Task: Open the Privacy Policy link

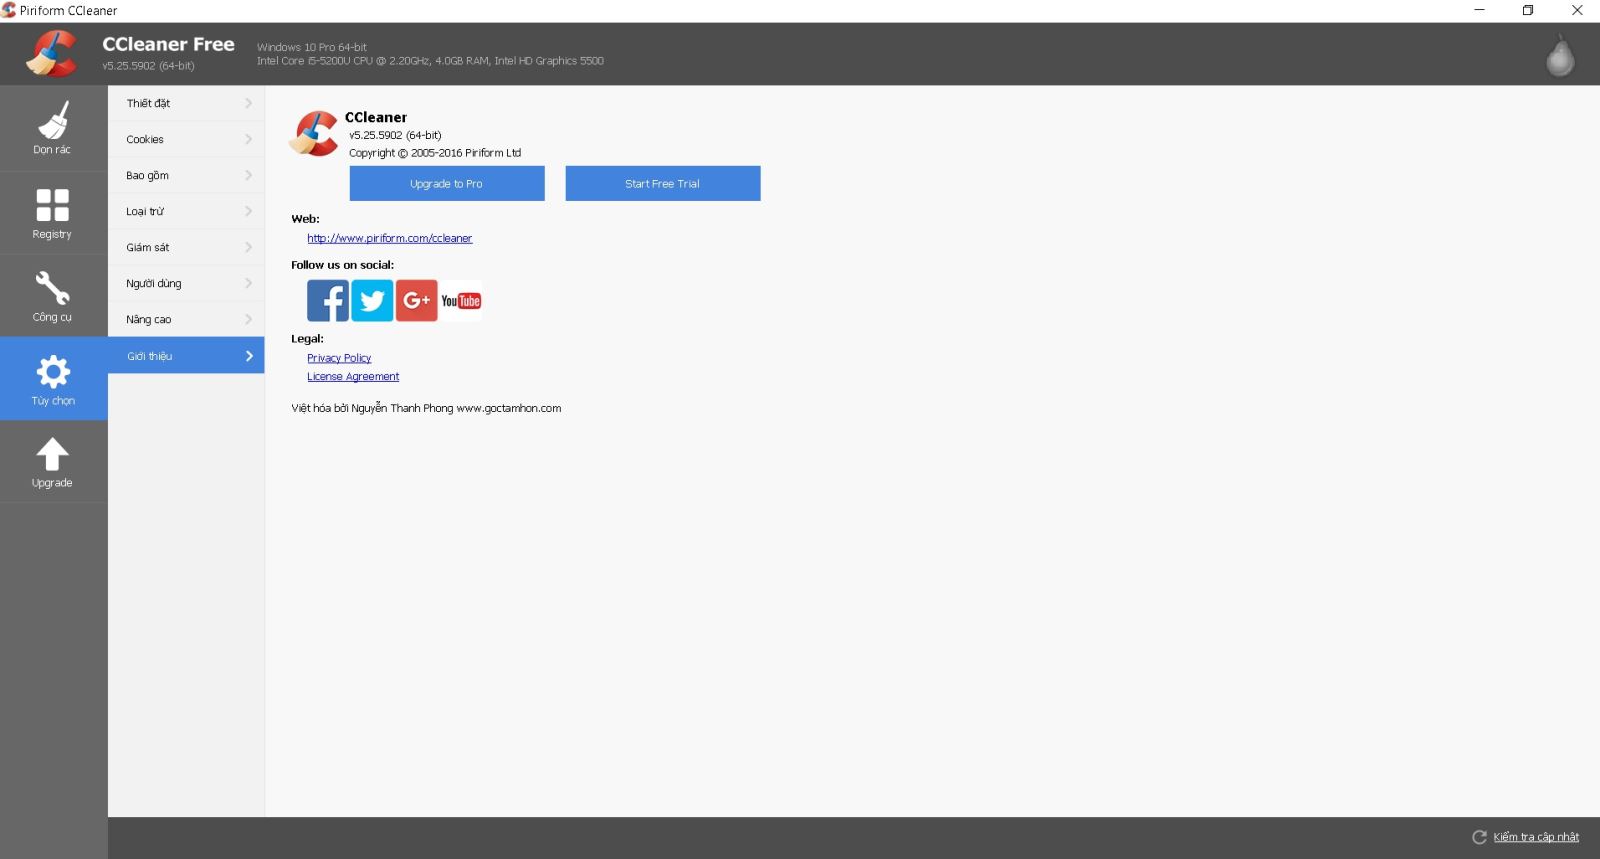Action: [339, 358]
